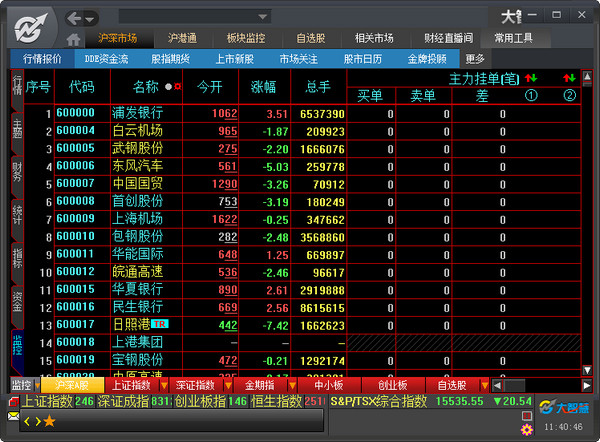Select the 财务 side tab
This screenshot has height=442, width=600.
tap(18, 176)
